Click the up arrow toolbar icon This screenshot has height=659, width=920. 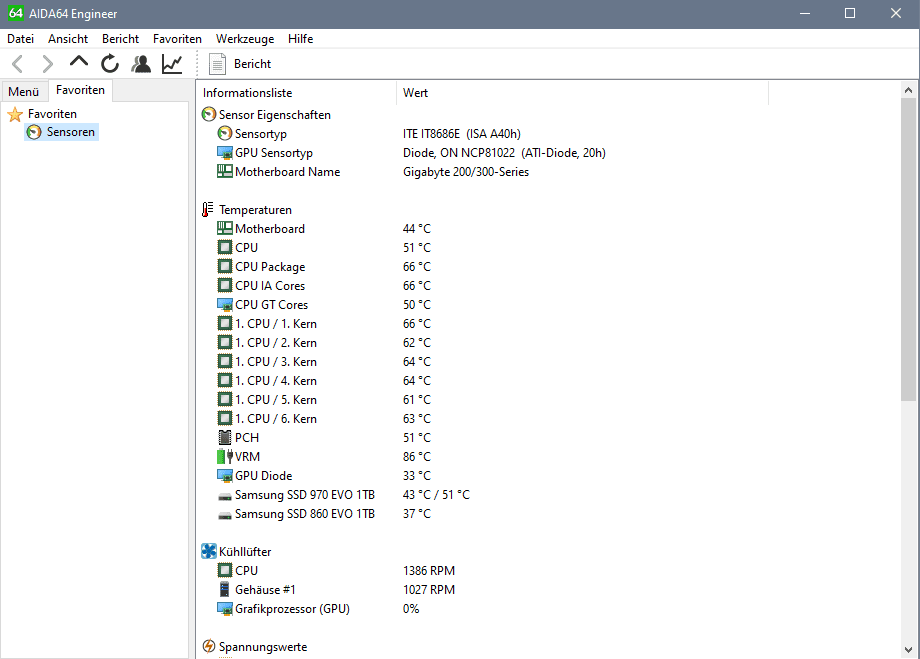79,61
